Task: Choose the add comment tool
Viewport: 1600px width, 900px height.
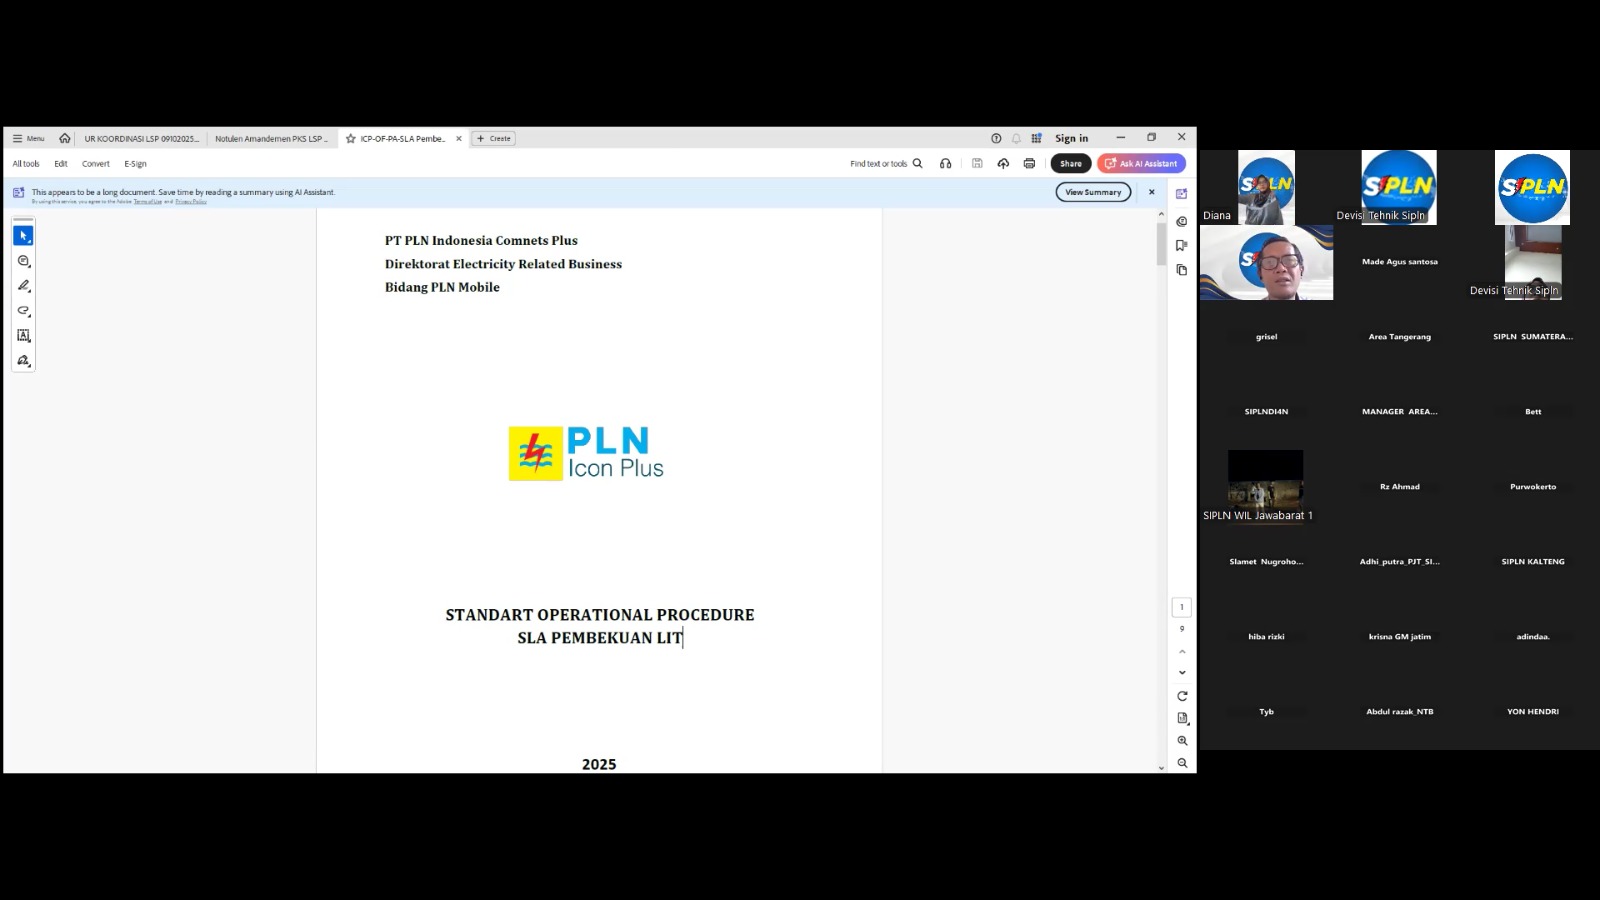Action: [23, 261]
